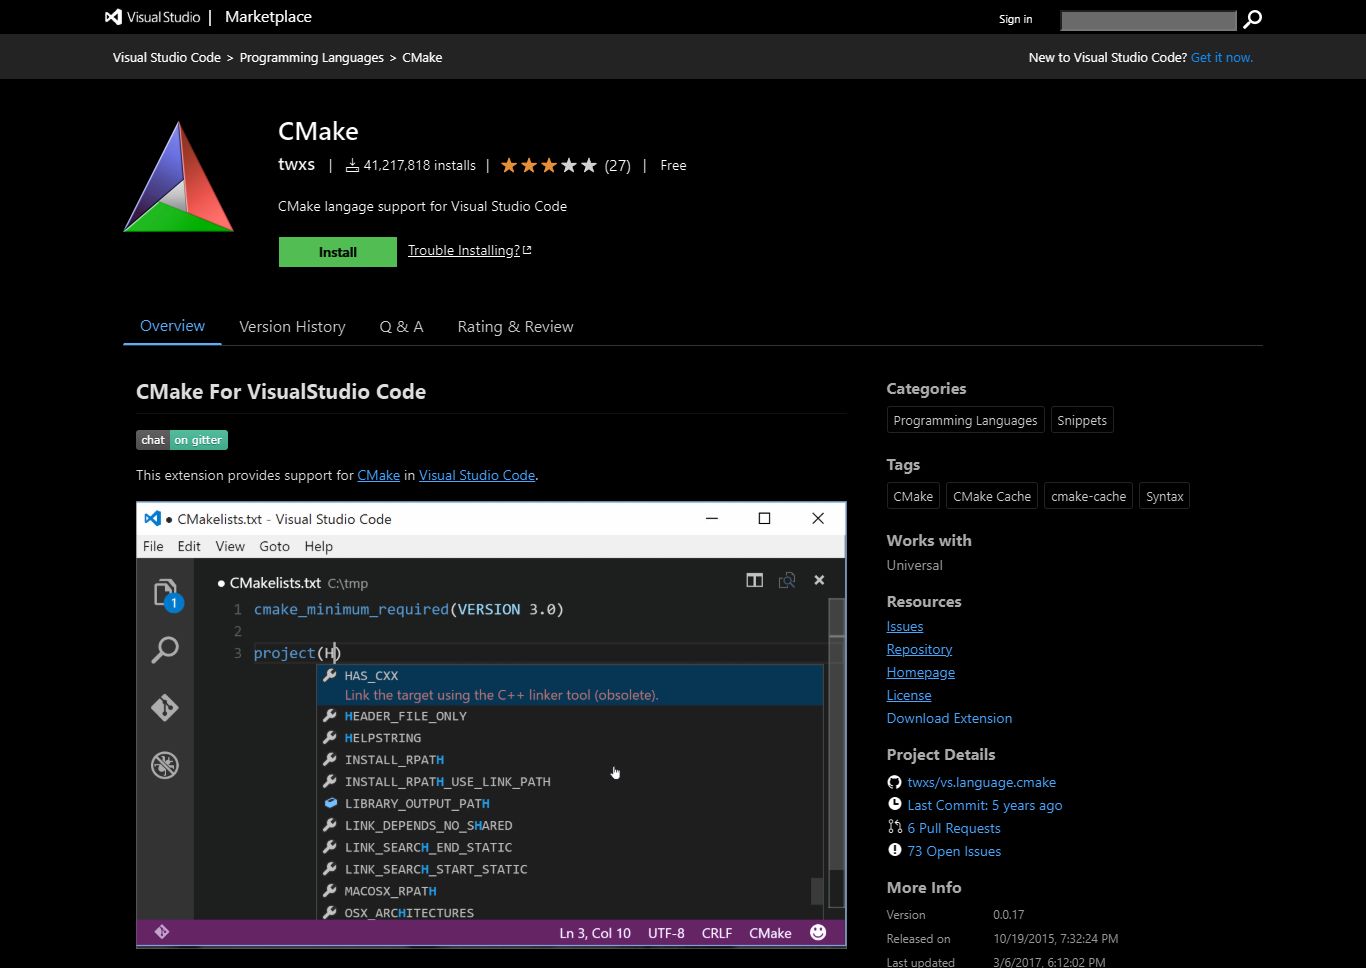The image size is (1366, 968).
Task: Click the cmake-cache tag
Action: (1088, 496)
